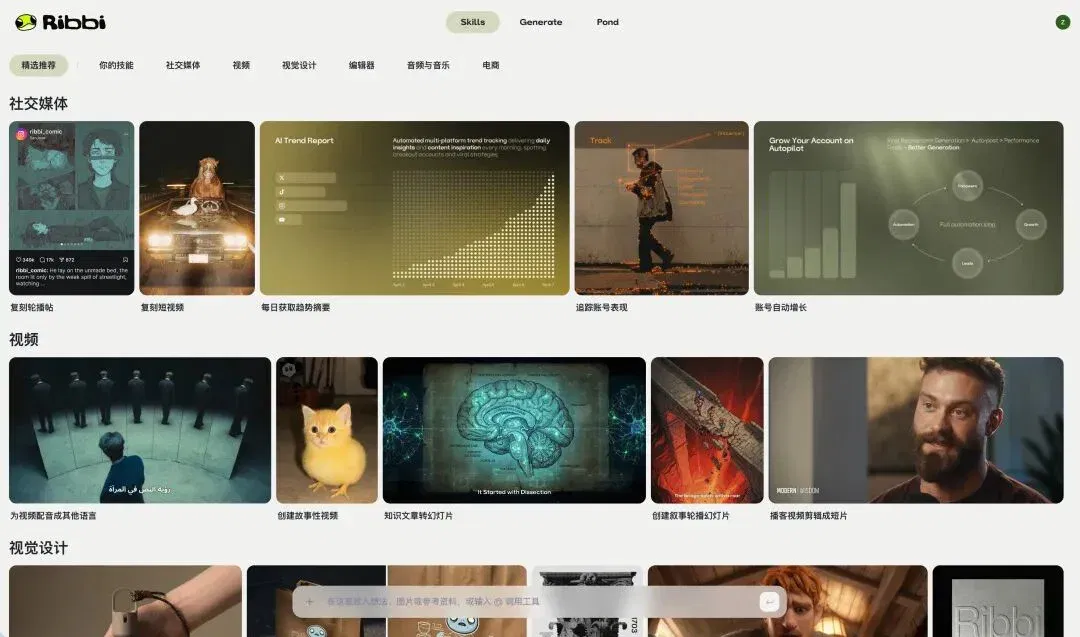Screen dimensions: 1080x637
Task: Focus the prompt text input field
Action: tap(539, 602)
